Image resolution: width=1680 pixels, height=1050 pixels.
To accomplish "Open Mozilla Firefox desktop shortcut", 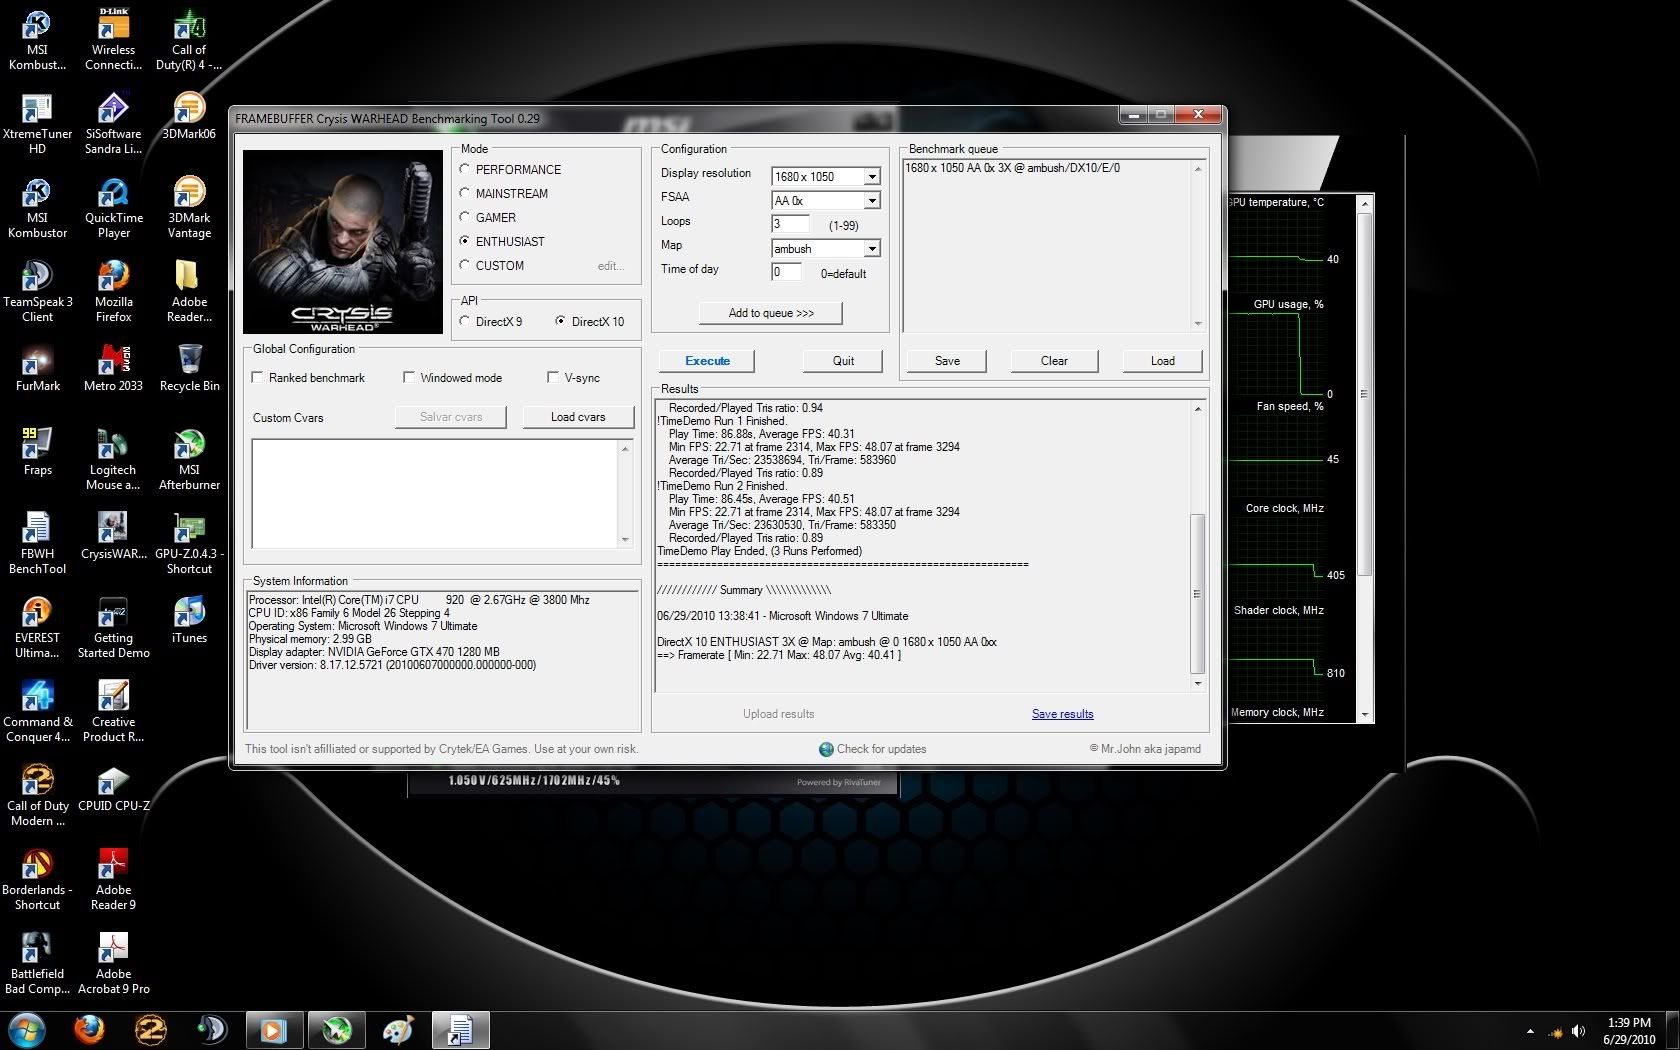I will click(113, 292).
